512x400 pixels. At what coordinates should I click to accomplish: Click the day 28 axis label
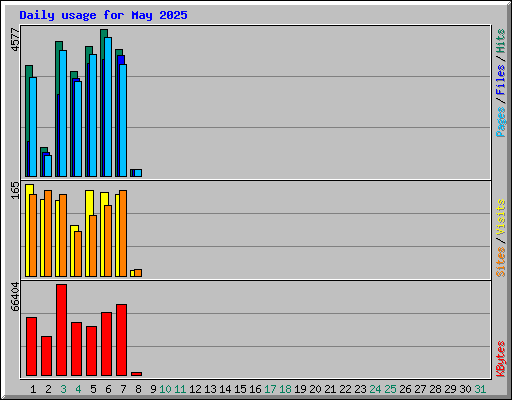click(x=435, y=389)
